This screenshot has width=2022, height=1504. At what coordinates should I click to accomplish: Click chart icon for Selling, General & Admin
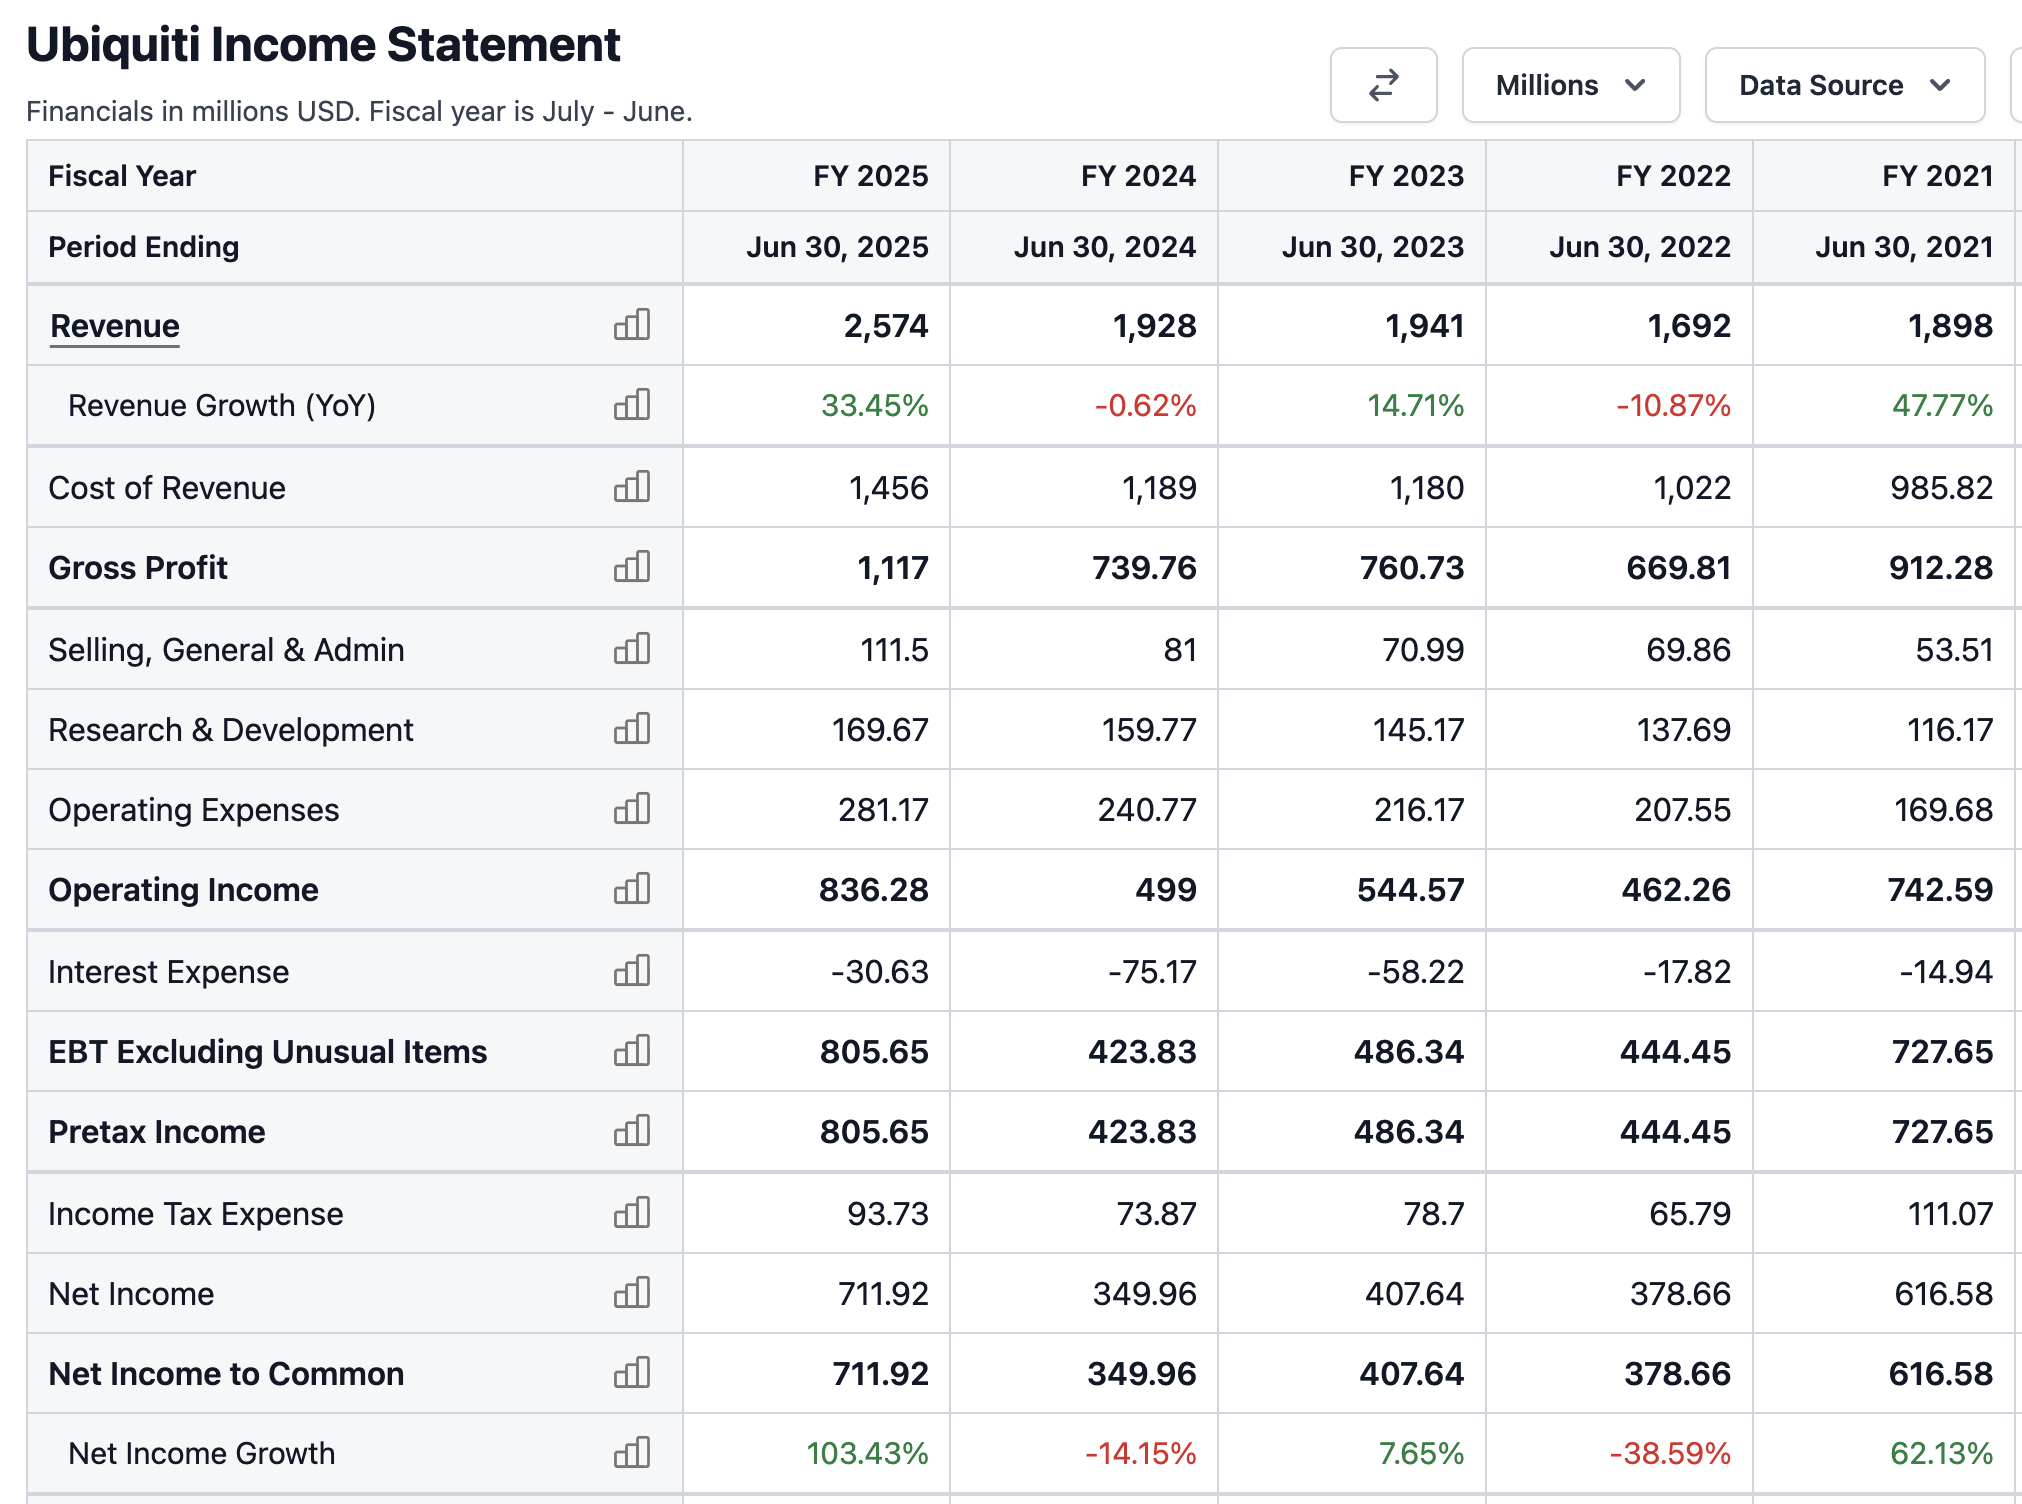tap(632, 649)
